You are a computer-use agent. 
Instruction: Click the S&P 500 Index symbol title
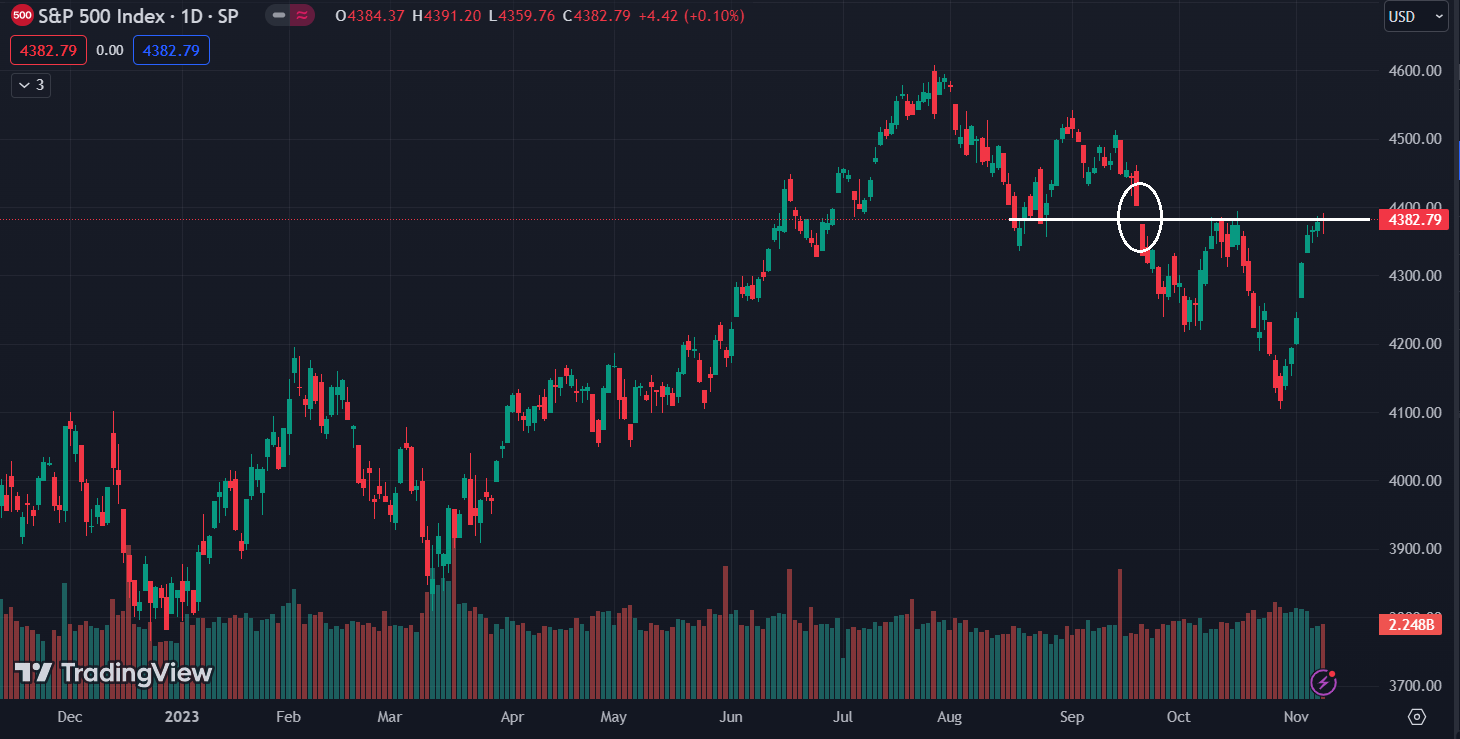tap(139, 16)
